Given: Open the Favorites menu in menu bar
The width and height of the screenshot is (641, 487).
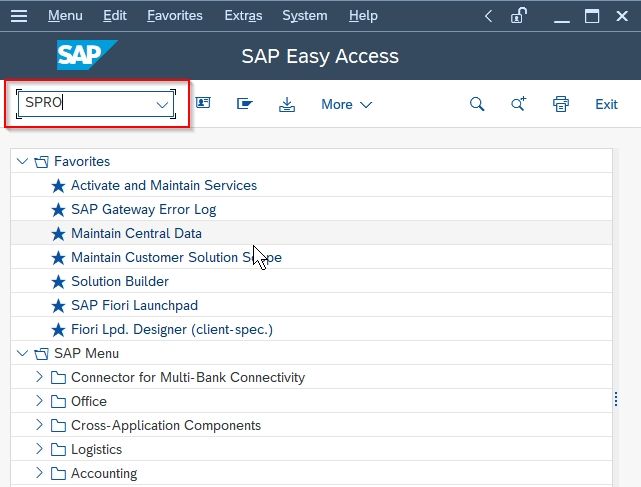Looking at the screenshot, I should pyautogui.click(x=175, y=16).
